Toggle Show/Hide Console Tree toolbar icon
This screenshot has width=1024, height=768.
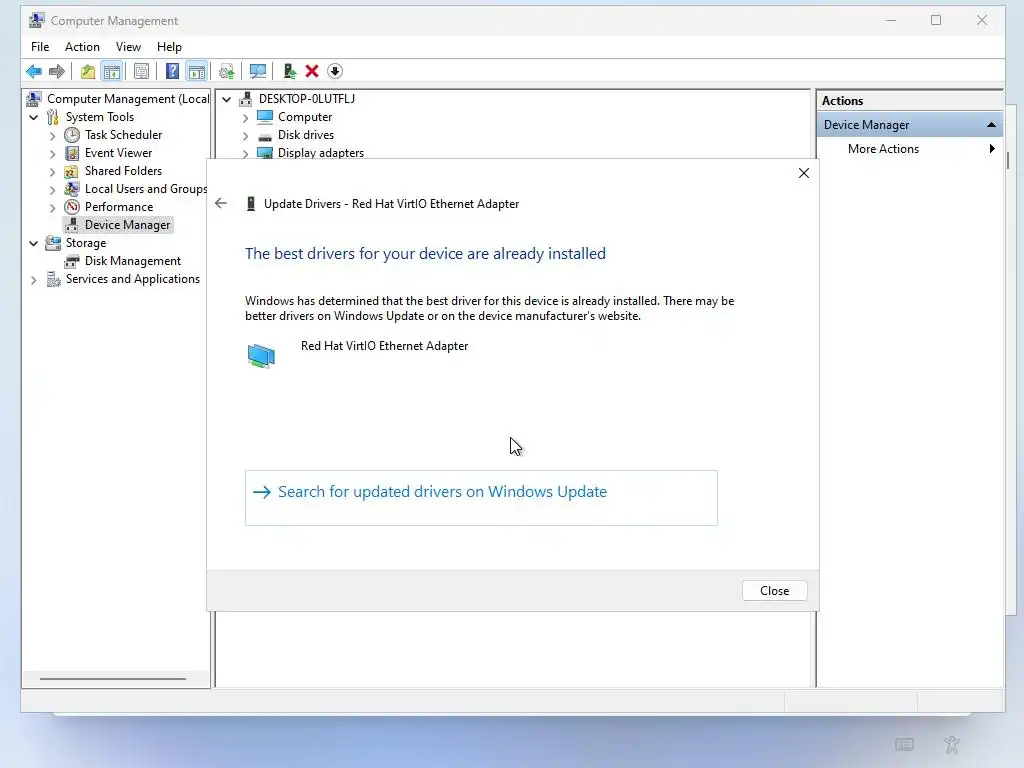point(112,71)
